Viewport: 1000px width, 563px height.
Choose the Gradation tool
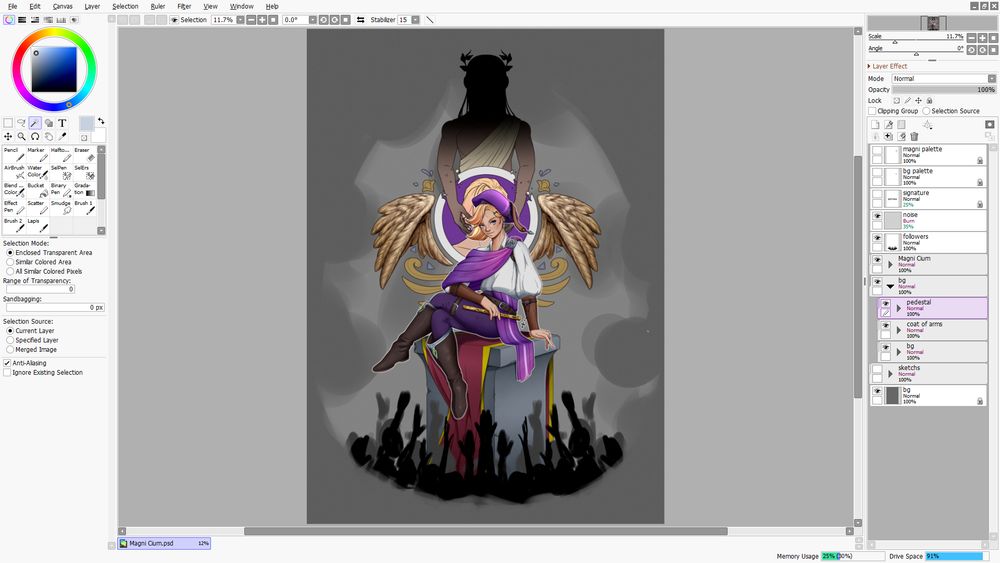click(84, 190)
